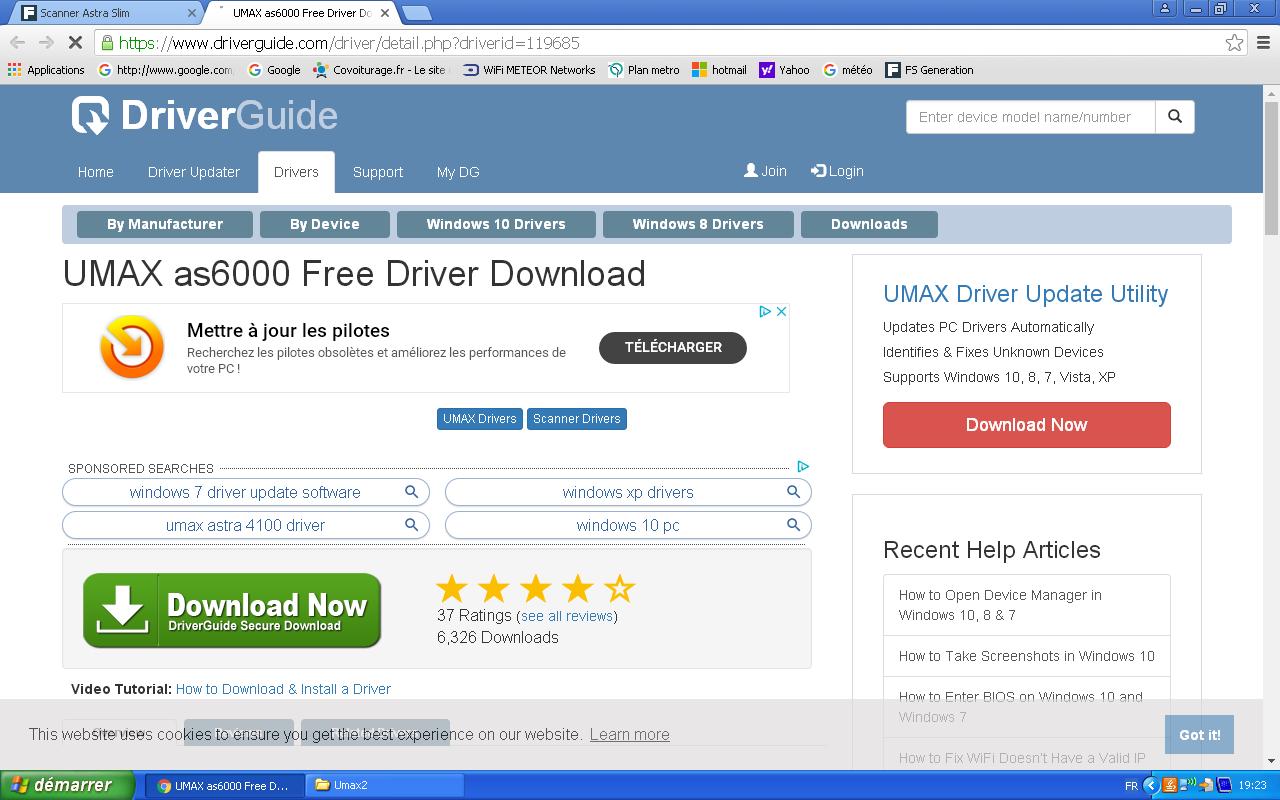Click the Downloads button in the sub-navigation

pos(869,224)
